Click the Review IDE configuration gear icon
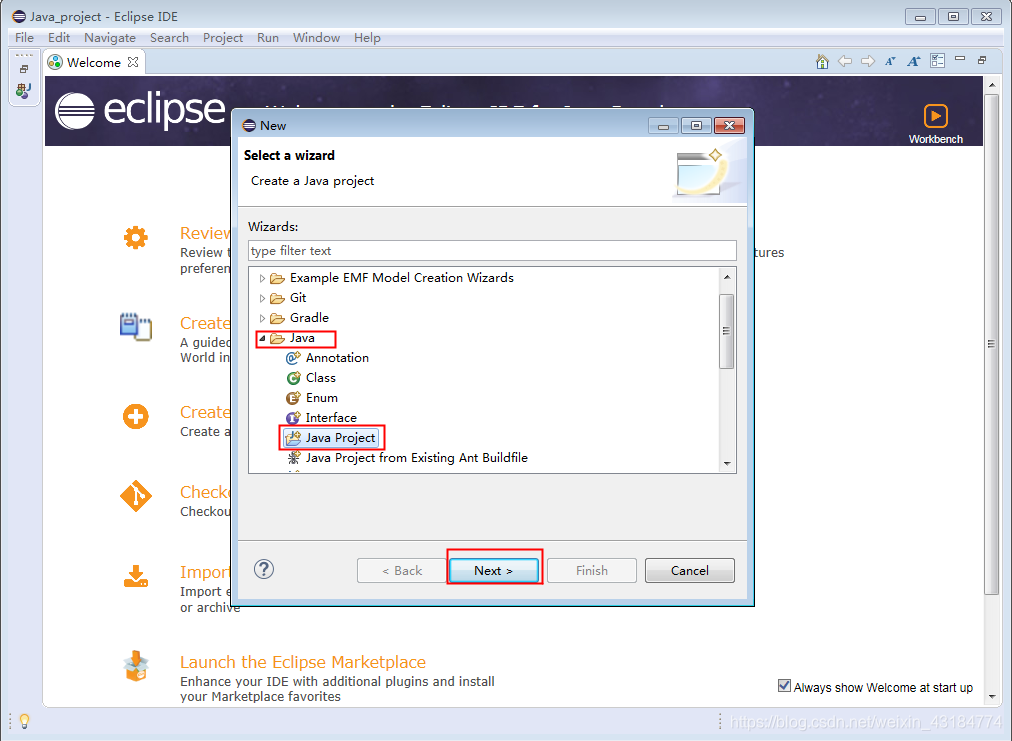The image size is (1012, 741). tap(136, 238)
